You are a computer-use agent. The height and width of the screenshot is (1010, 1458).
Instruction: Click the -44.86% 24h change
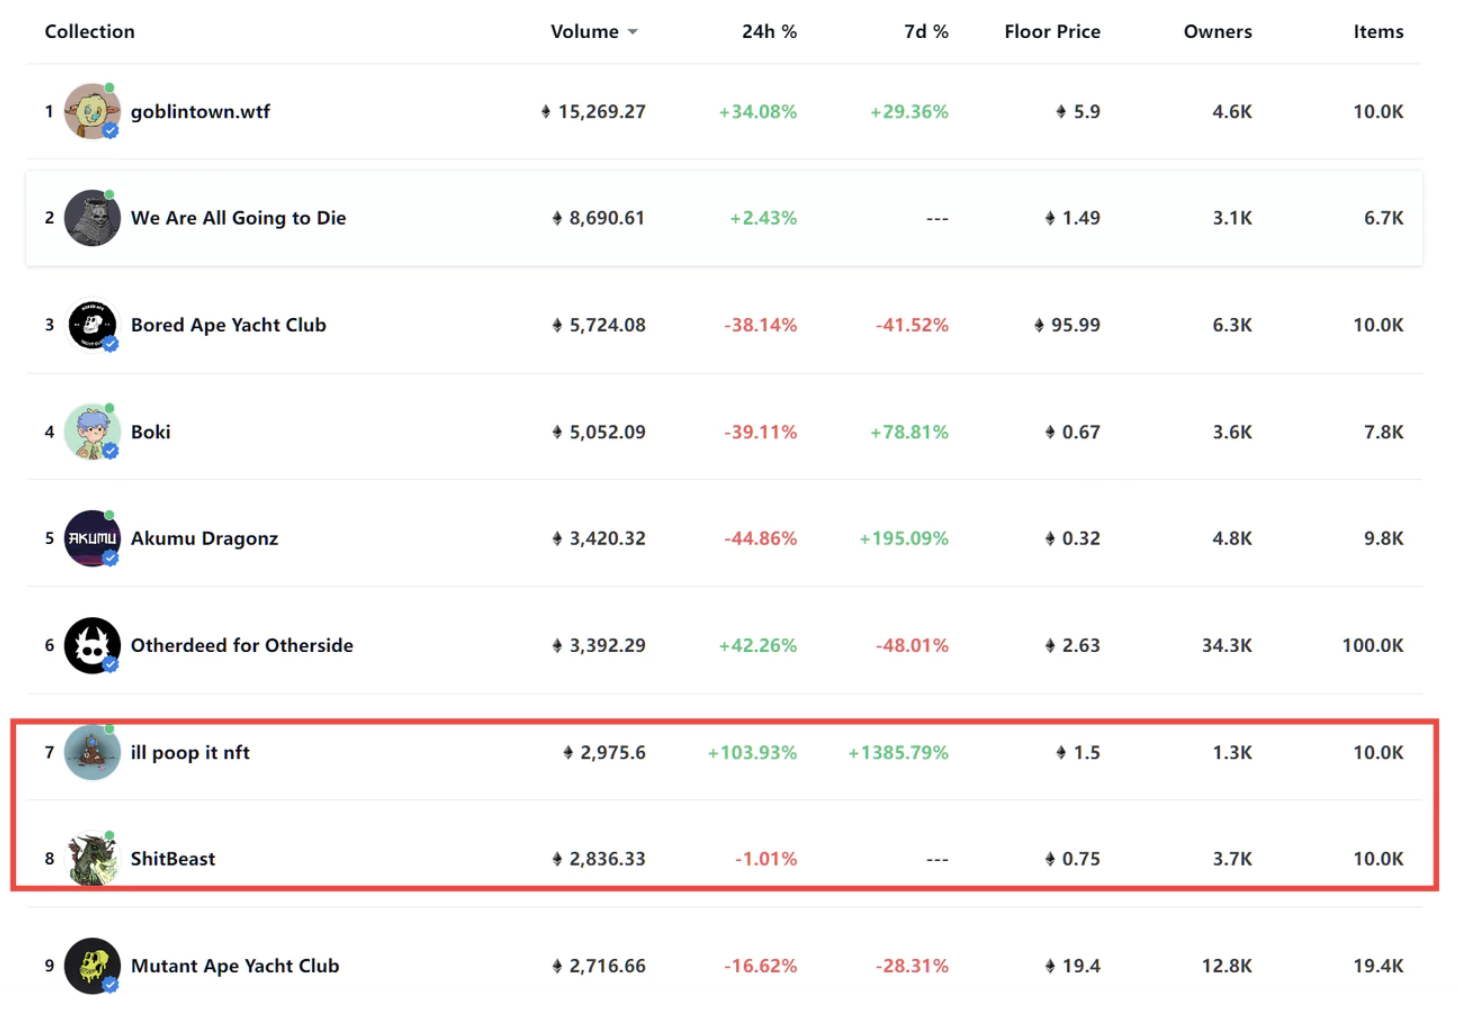pos(761,538)
